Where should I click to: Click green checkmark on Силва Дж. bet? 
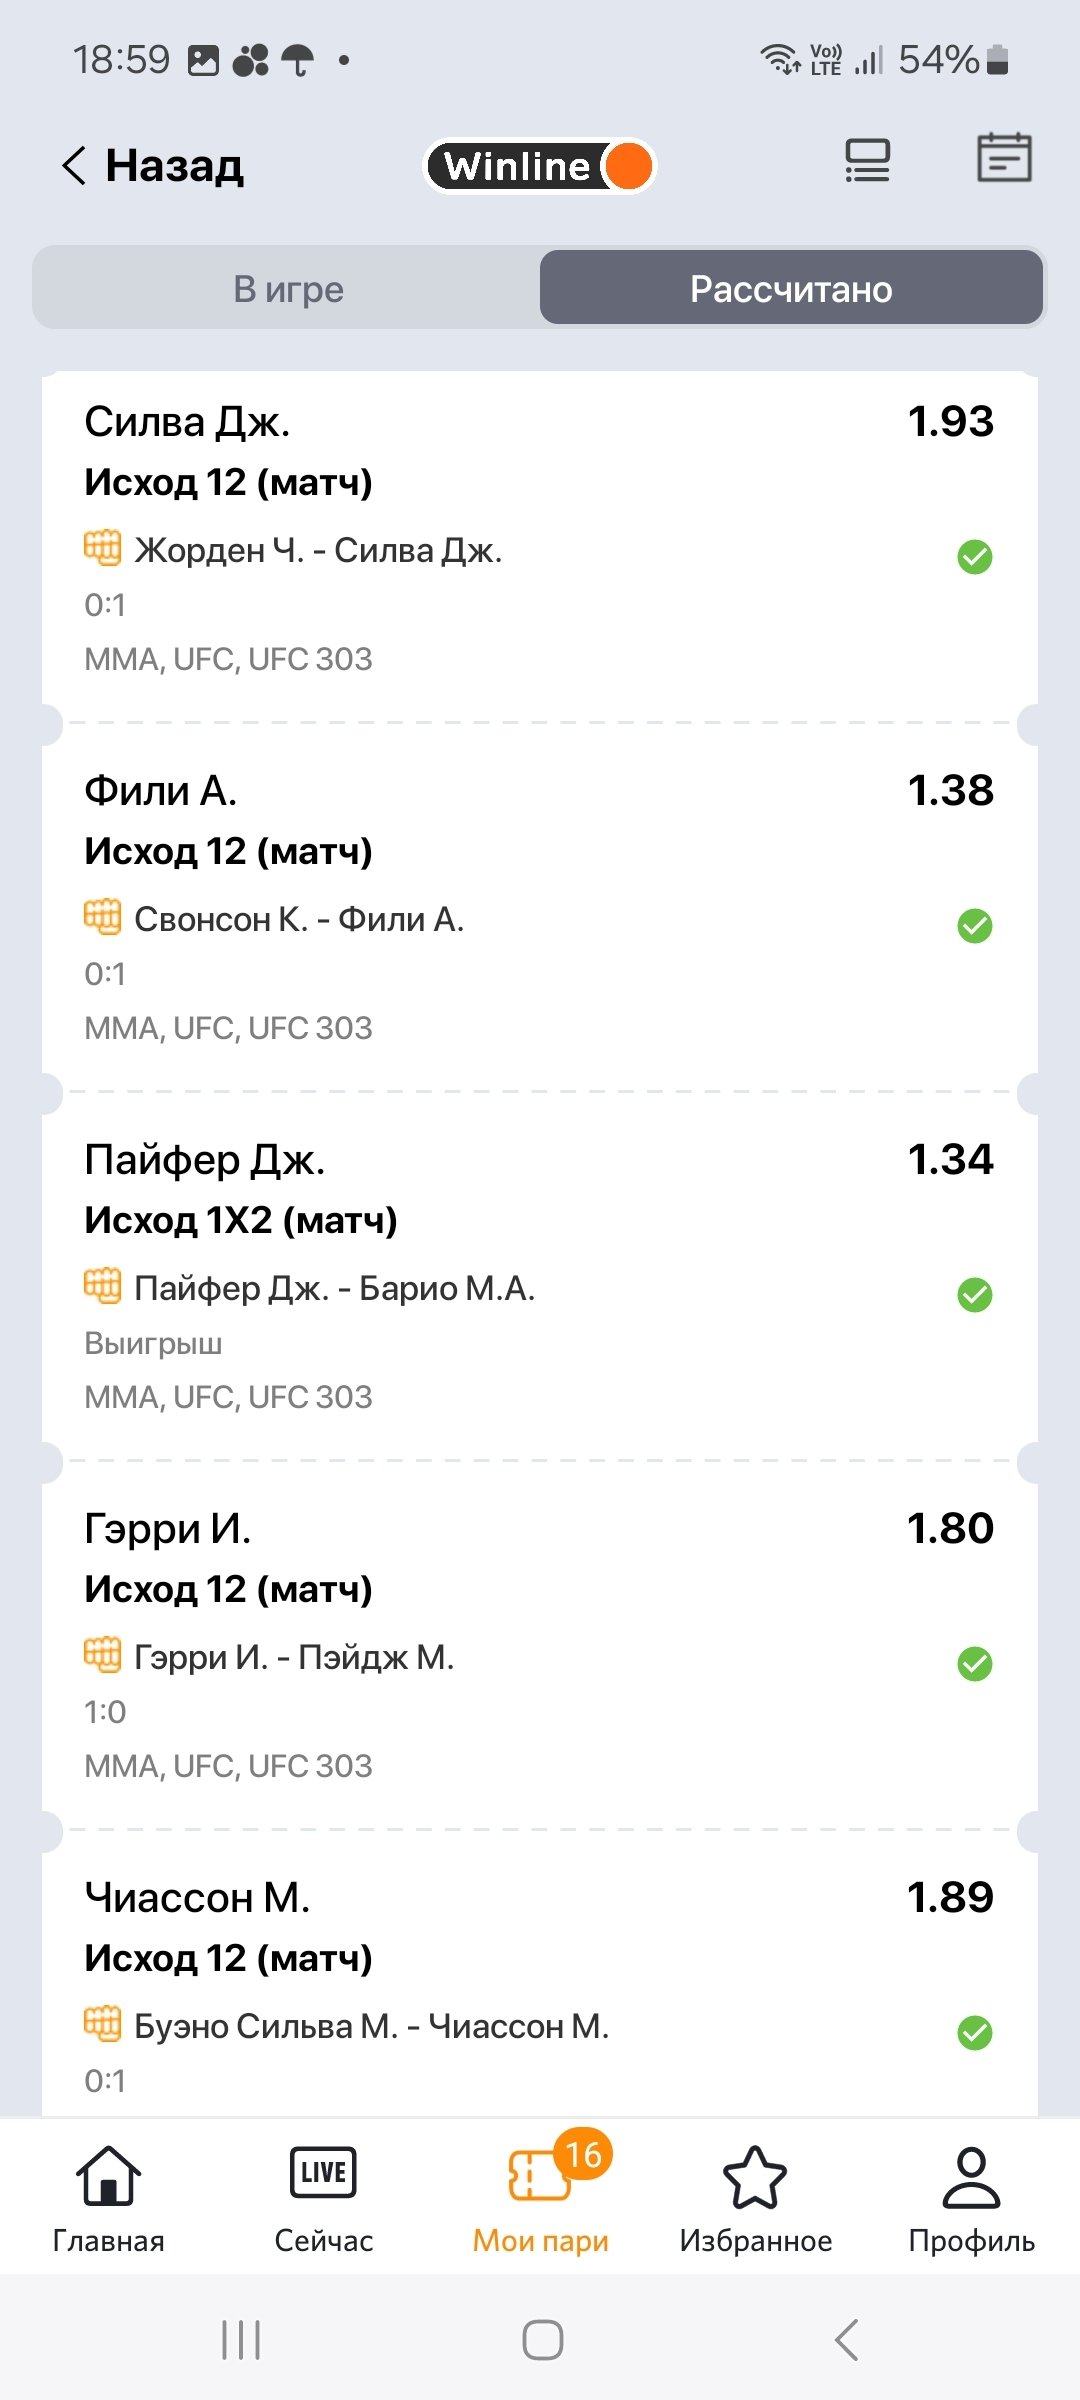[x=975, y=557]
